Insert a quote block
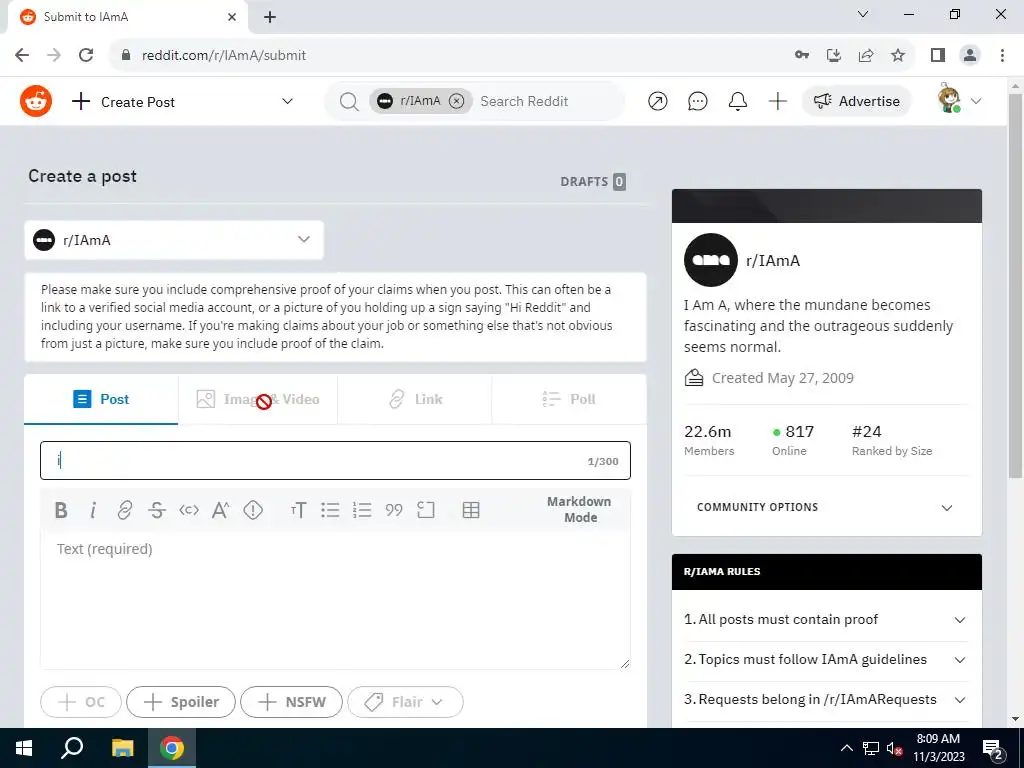This screenshot has width=1024, height=768. click(x=394, y=510)
